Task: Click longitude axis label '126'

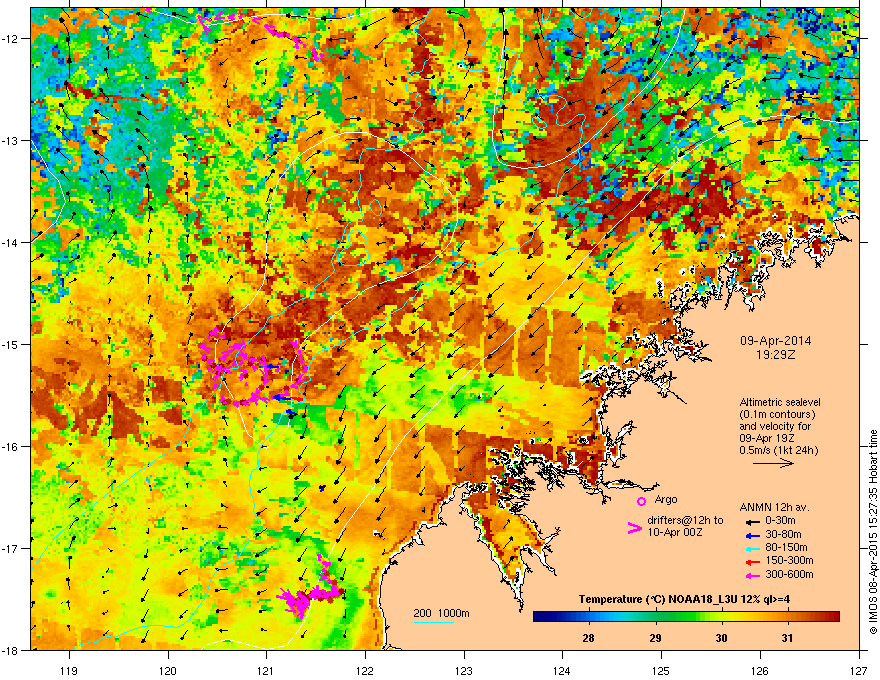Action: [760, 670]
